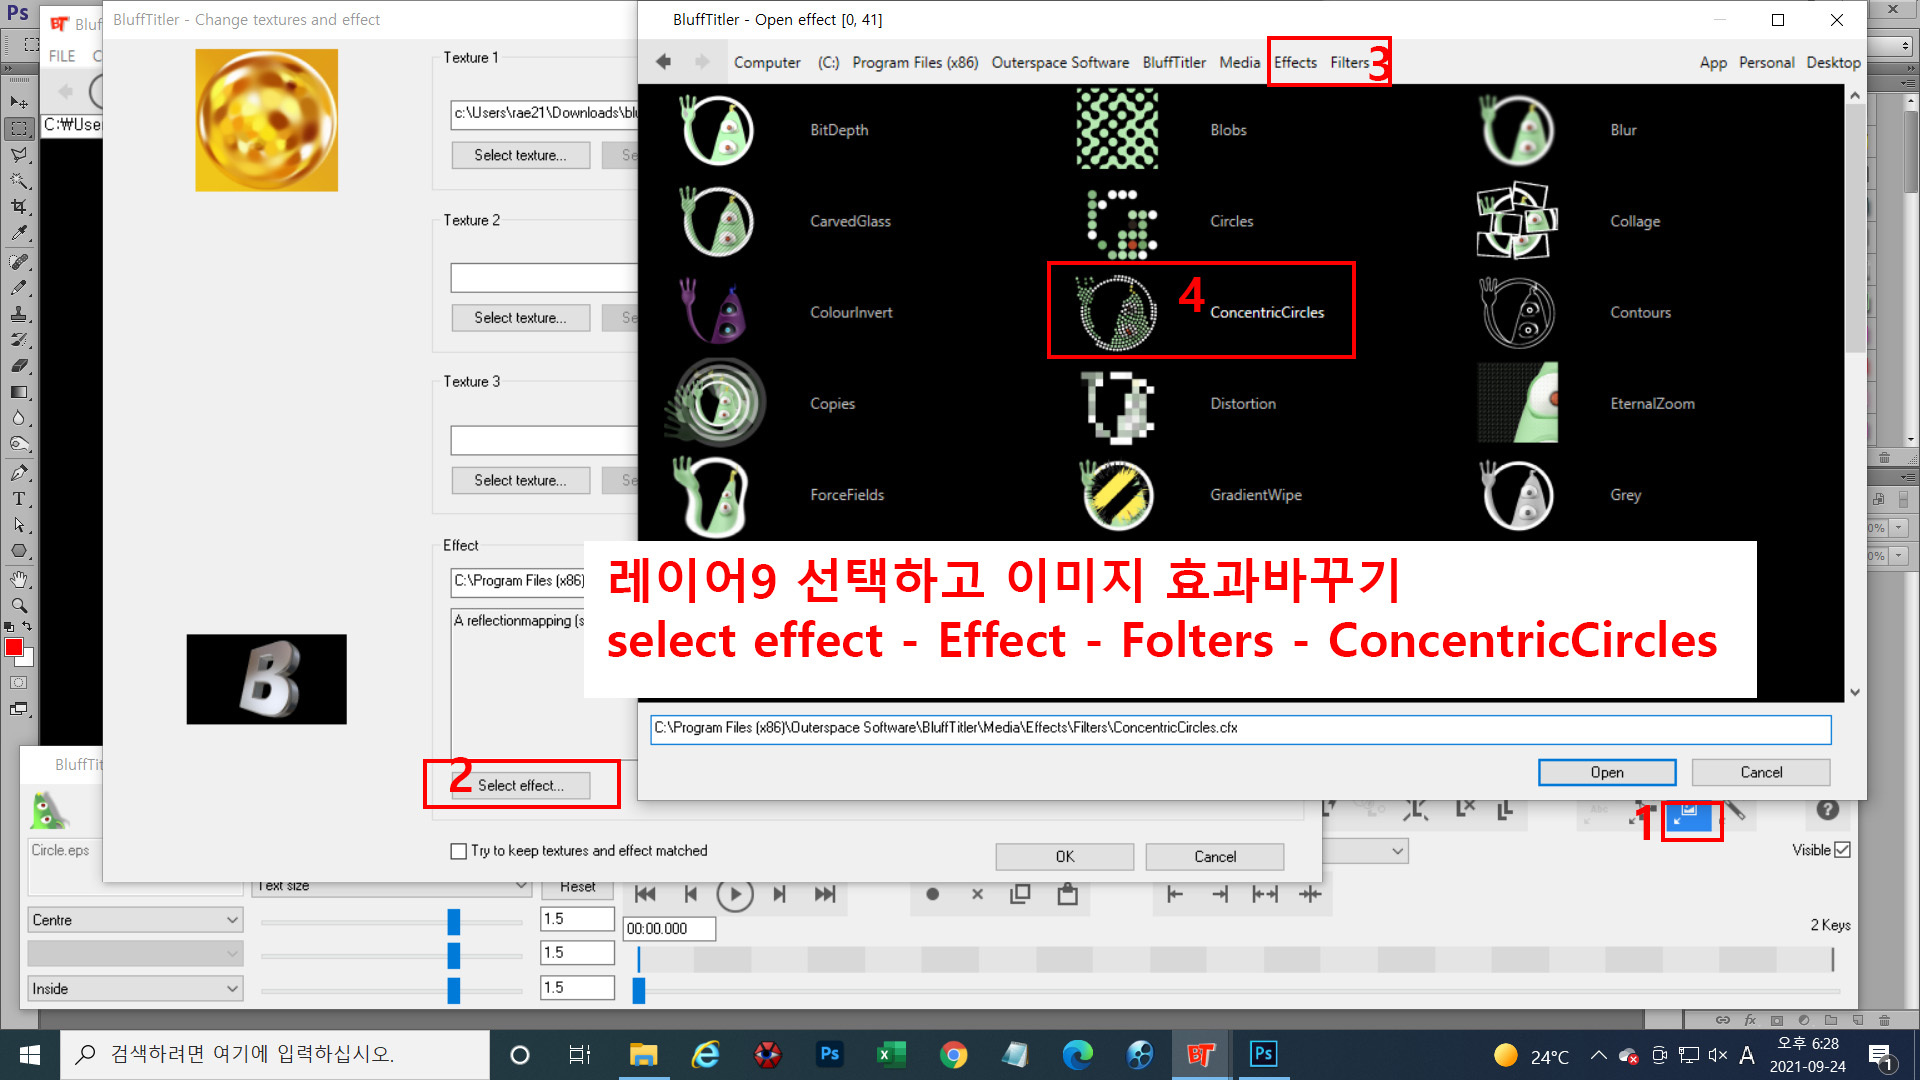Go to the Filters folder breadcrumb
The image size is (1920, 1080).
(1349, 62)
